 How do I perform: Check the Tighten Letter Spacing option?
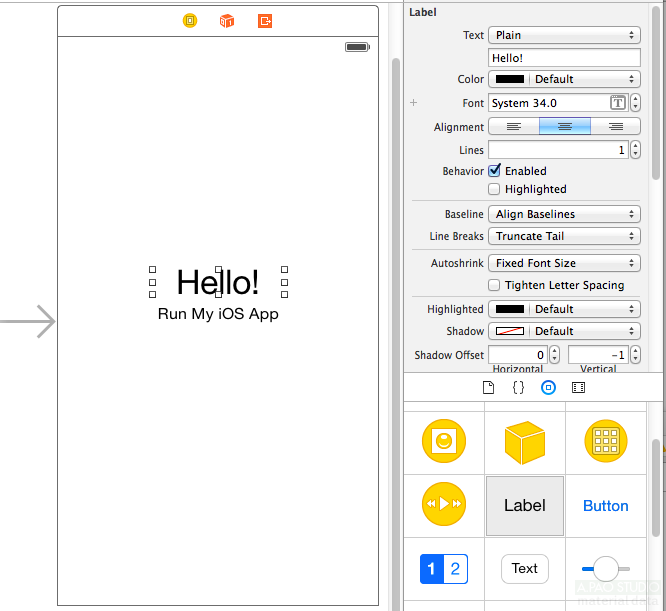point(494,285)
